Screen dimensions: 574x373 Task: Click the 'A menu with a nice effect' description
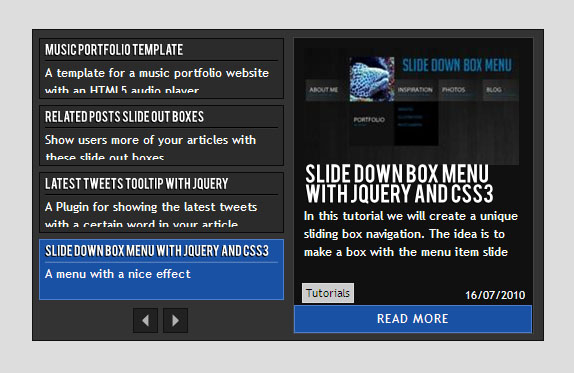[118, 274]
